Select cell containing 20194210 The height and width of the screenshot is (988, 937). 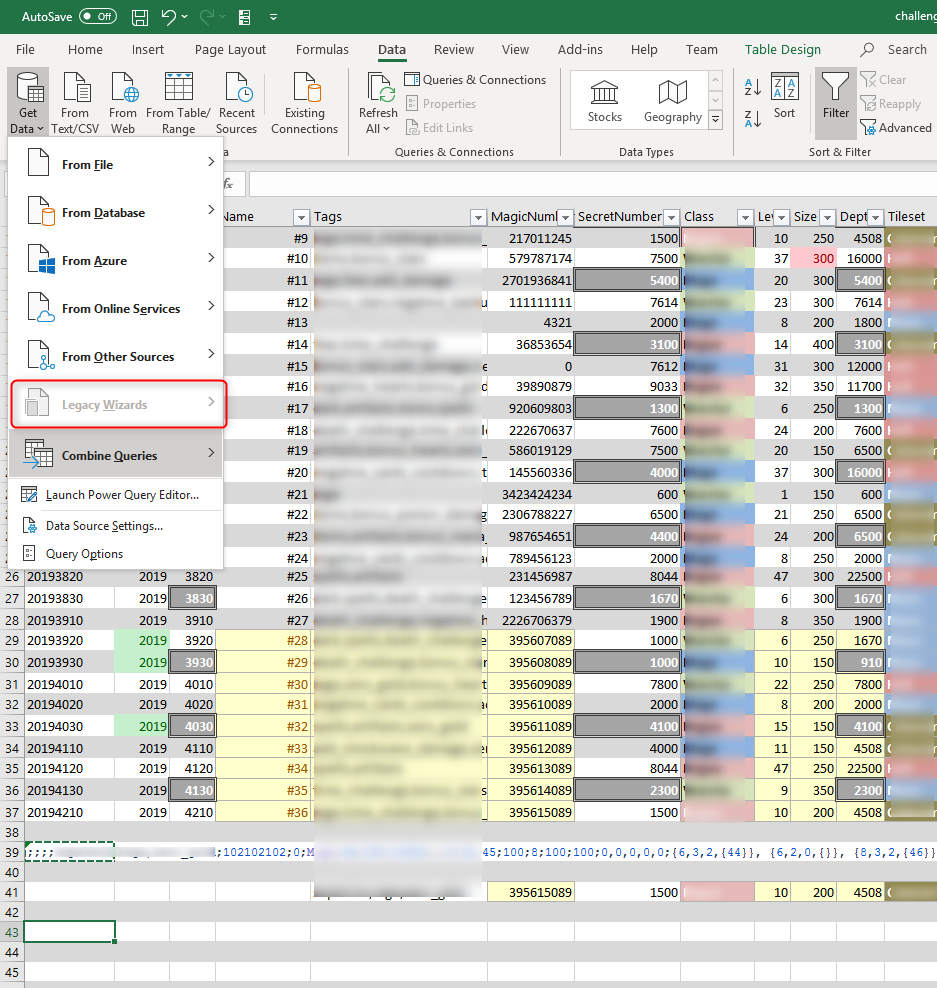click(69, 812)
